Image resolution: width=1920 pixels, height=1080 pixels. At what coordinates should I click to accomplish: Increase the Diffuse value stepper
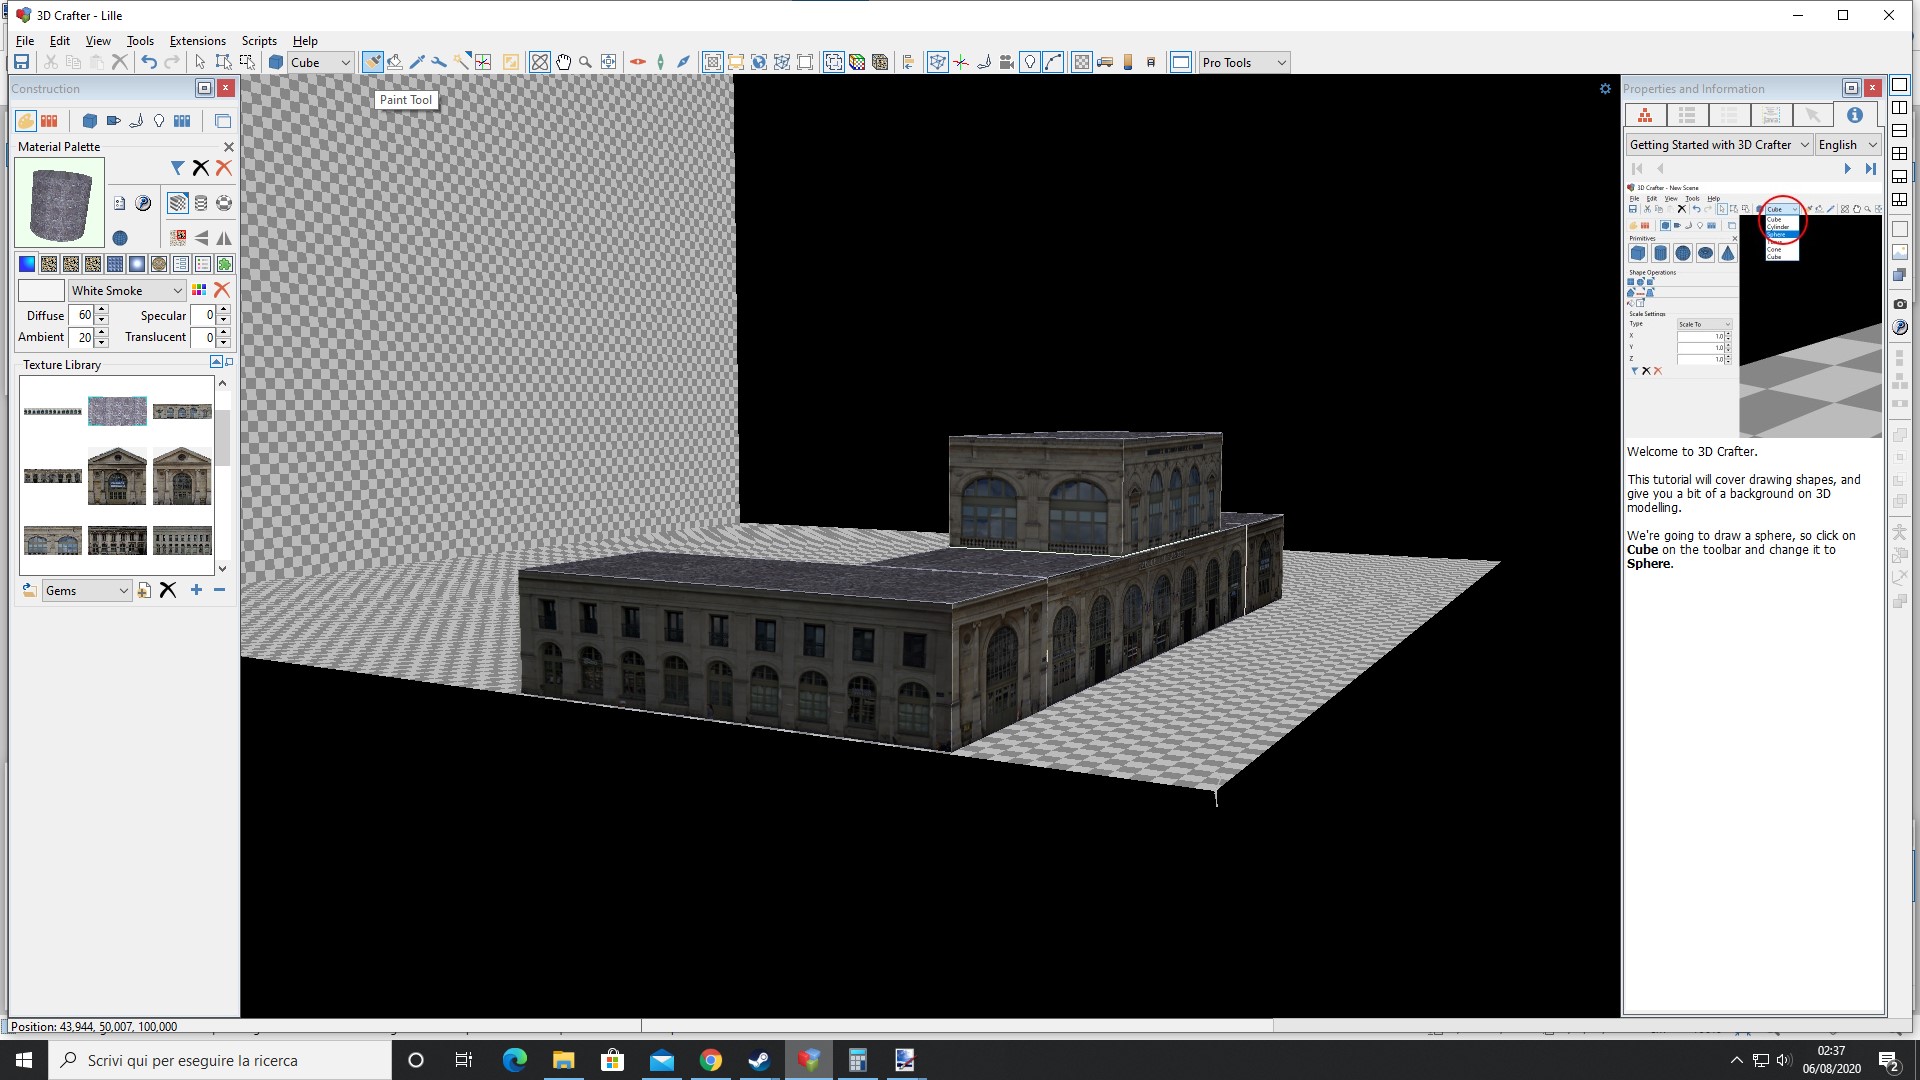tap(102, 310)
